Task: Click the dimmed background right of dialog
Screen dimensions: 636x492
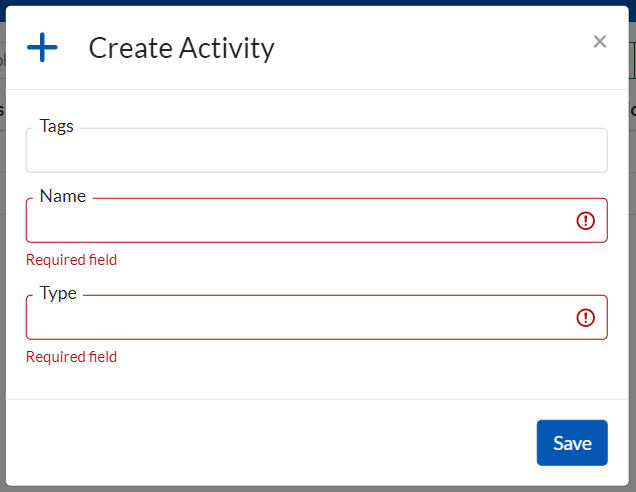Action: 632,300
